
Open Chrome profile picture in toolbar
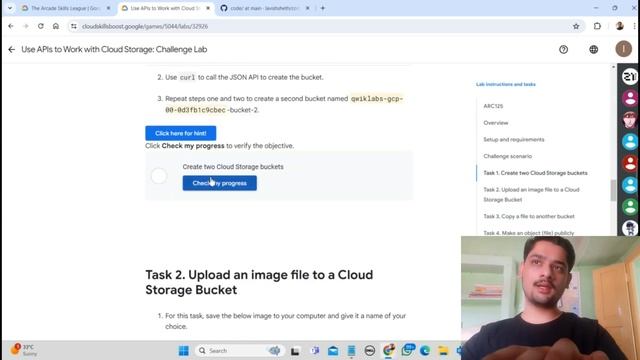(x=619, y=26)
